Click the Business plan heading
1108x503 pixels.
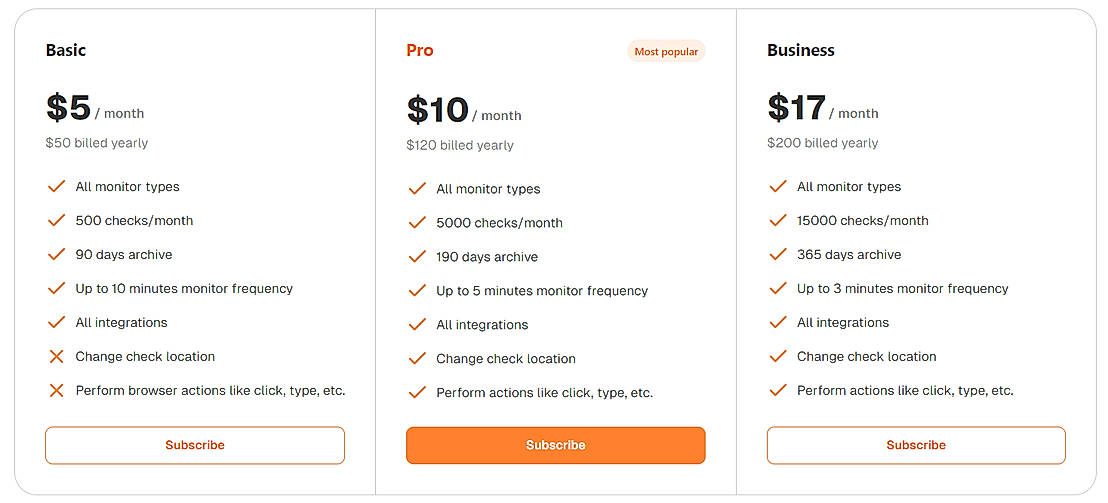tap(801, 50)
